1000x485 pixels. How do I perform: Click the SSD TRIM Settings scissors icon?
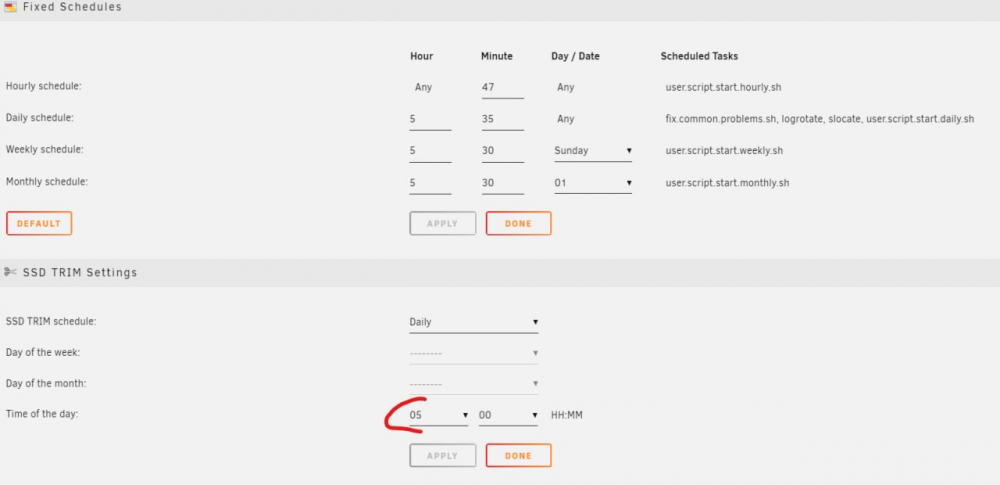point(10,272)
